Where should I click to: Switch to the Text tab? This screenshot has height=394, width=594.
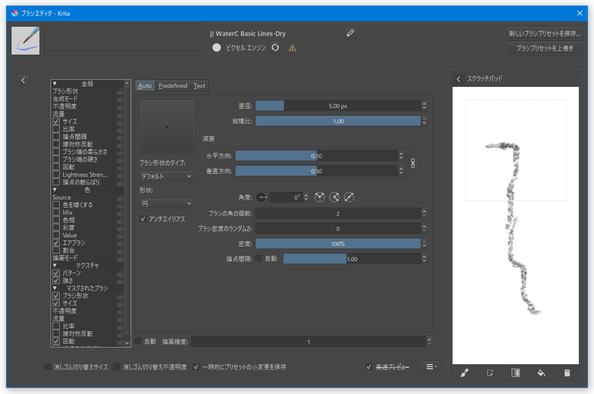point(199,86)
